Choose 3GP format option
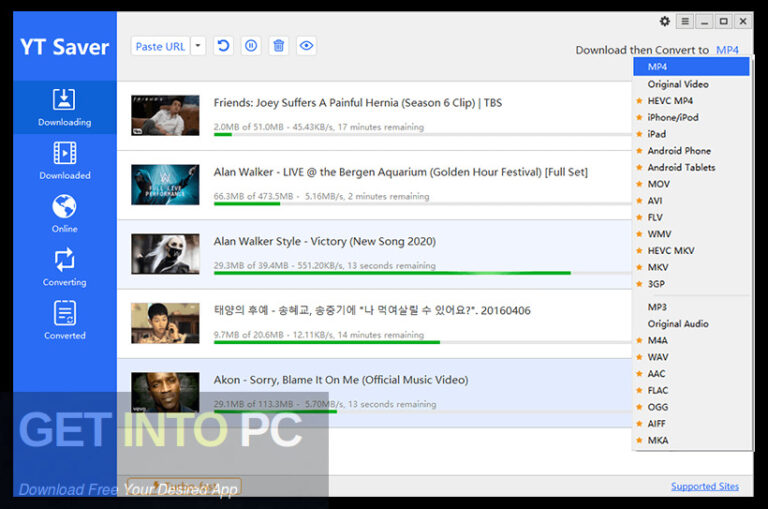 click(x=691, y=284)
